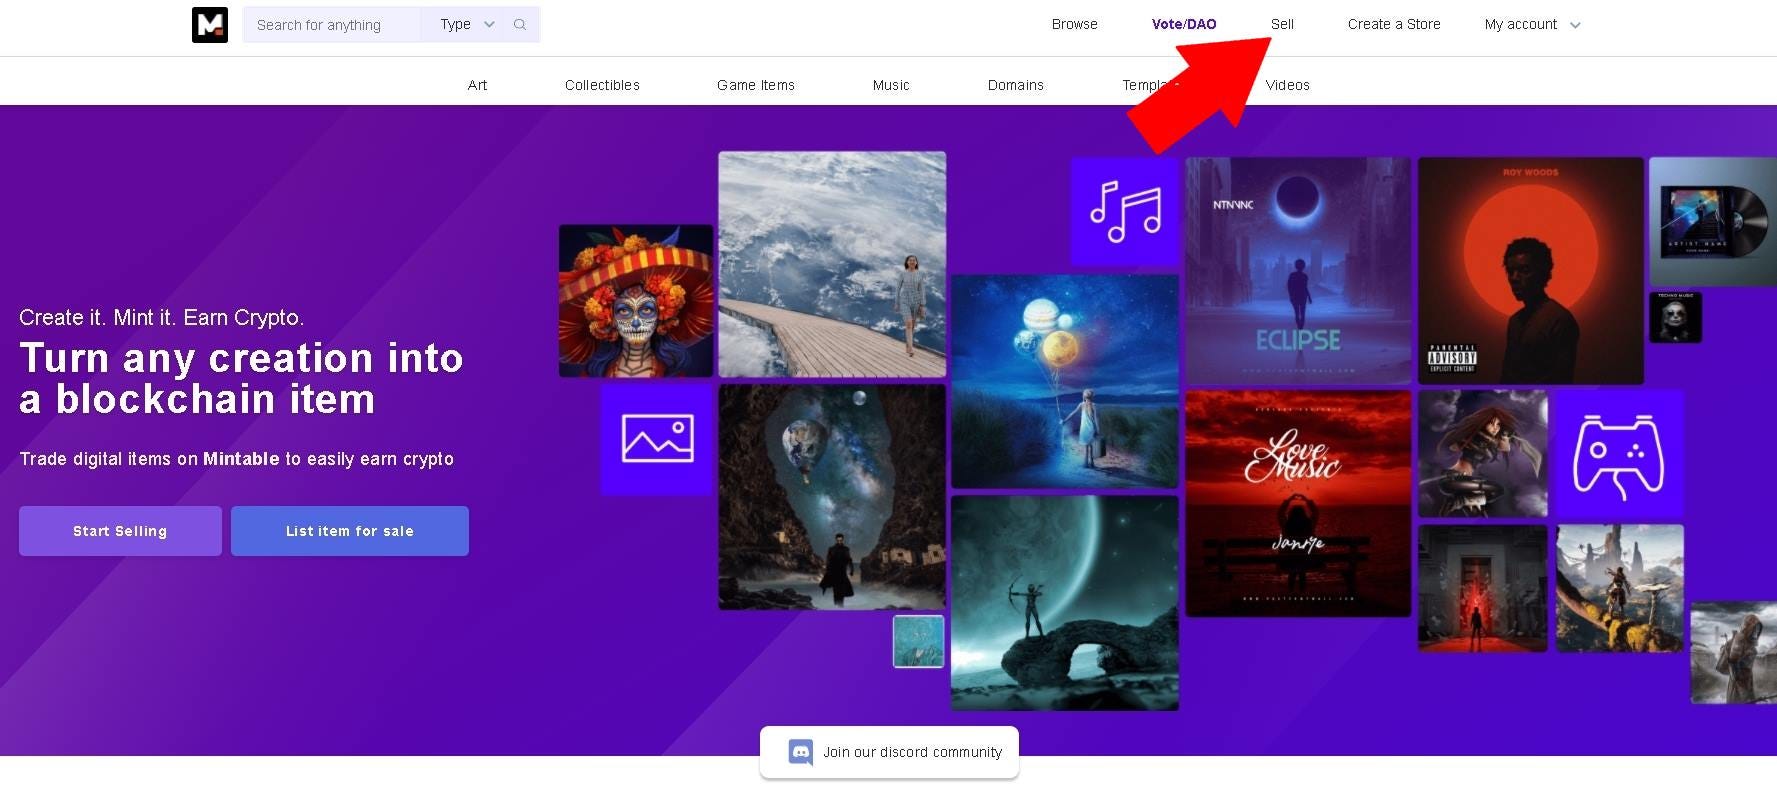1777x788 pixels.
Task: Click List item for sale button
Action: coord(350,531)
